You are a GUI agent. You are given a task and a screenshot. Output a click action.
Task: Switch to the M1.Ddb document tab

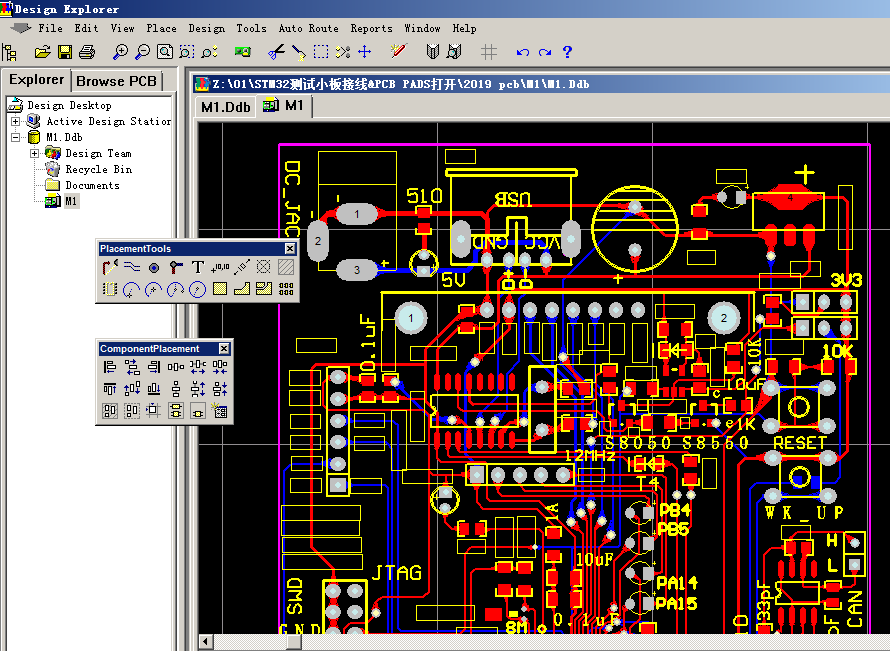225,107
